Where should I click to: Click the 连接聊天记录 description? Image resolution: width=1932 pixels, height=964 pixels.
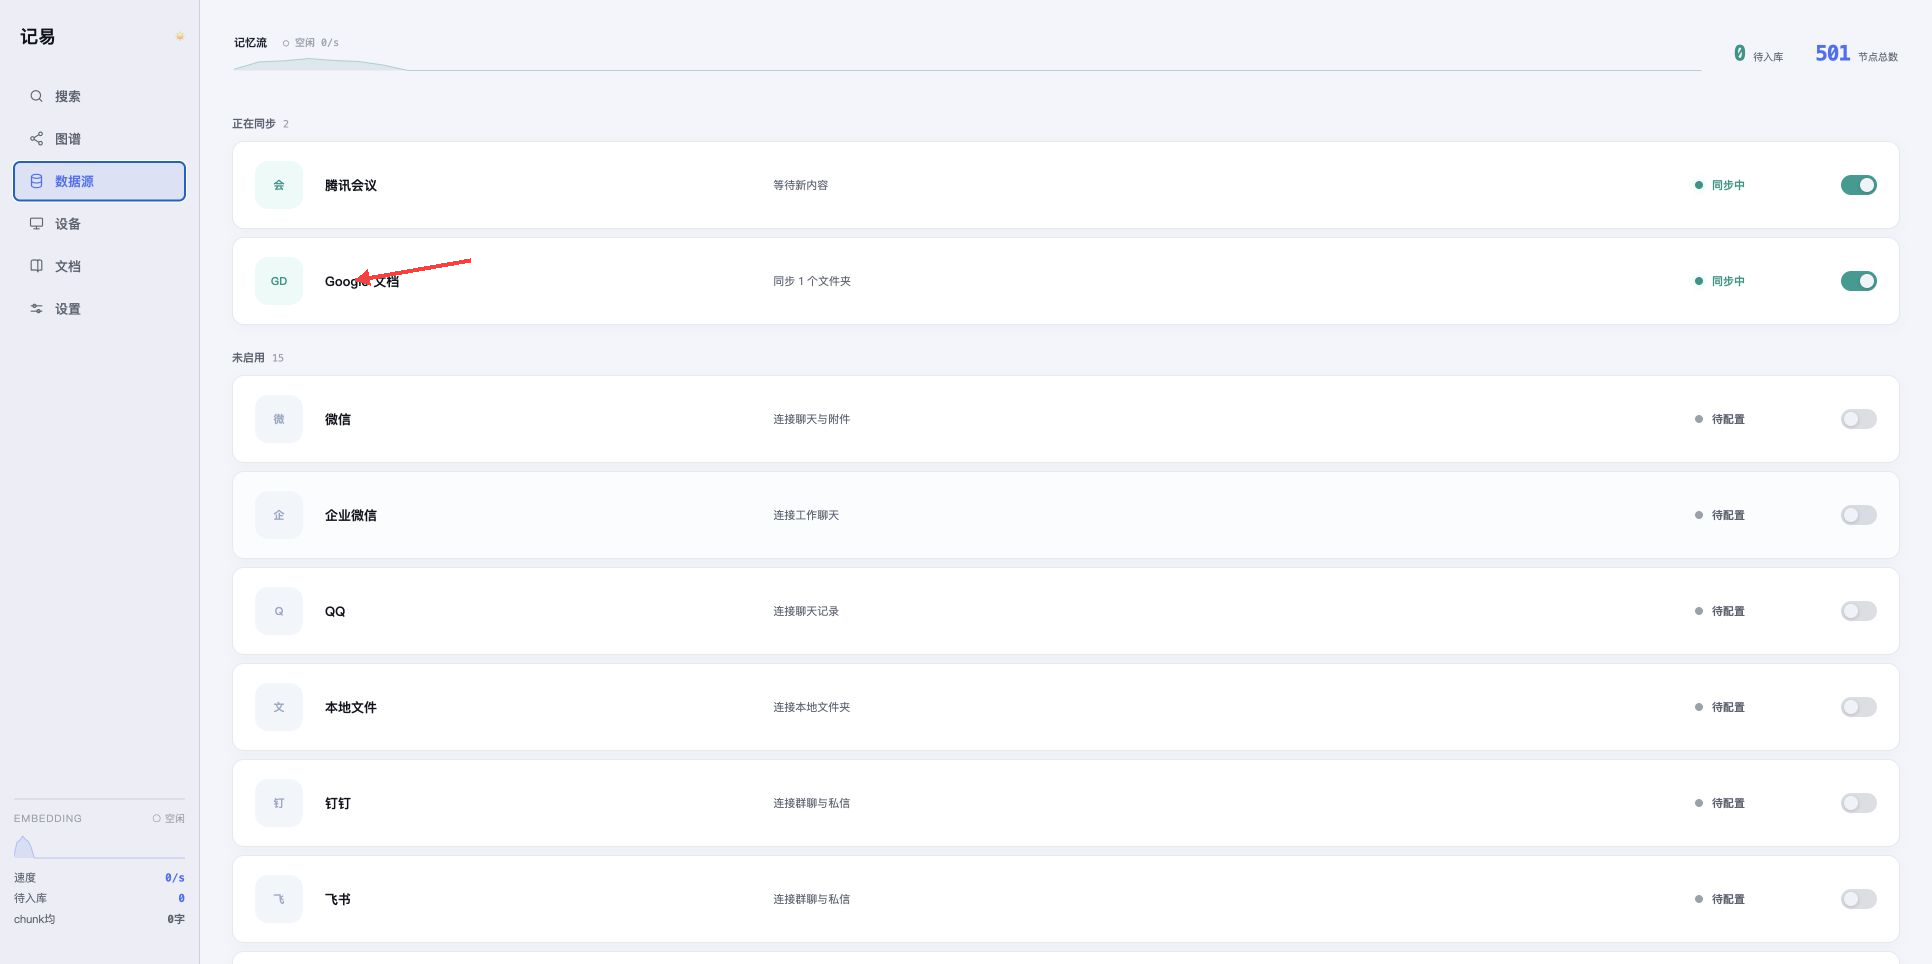[806, 611]
